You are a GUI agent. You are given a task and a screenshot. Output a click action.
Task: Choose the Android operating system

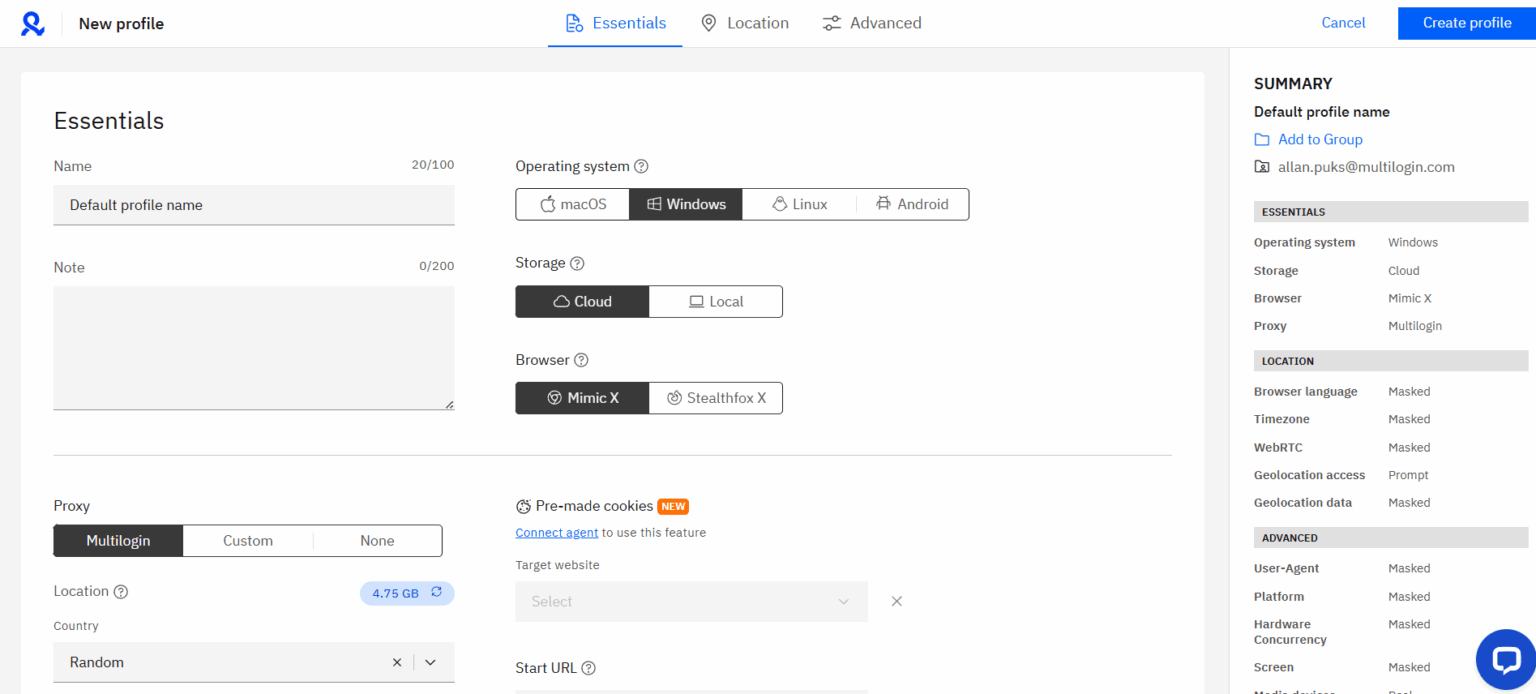(912, 204)
